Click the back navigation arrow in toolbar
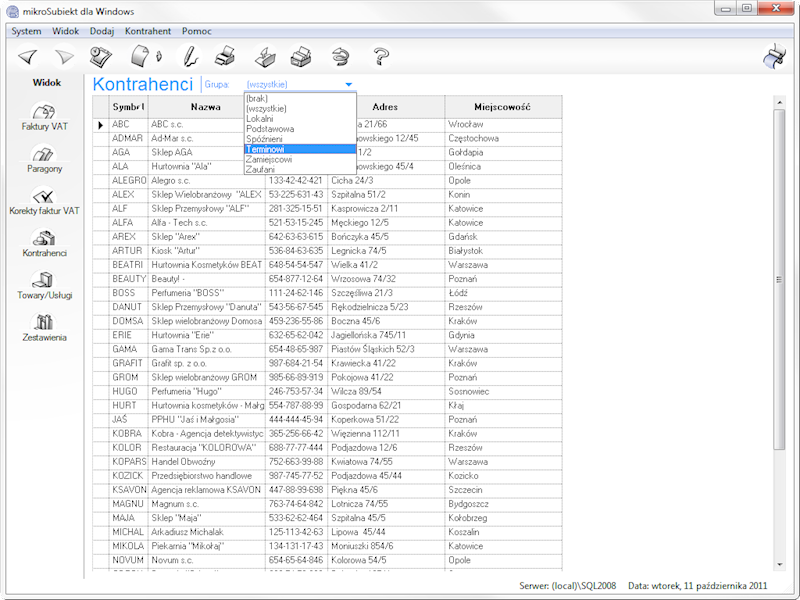 [x=28, y=56]
